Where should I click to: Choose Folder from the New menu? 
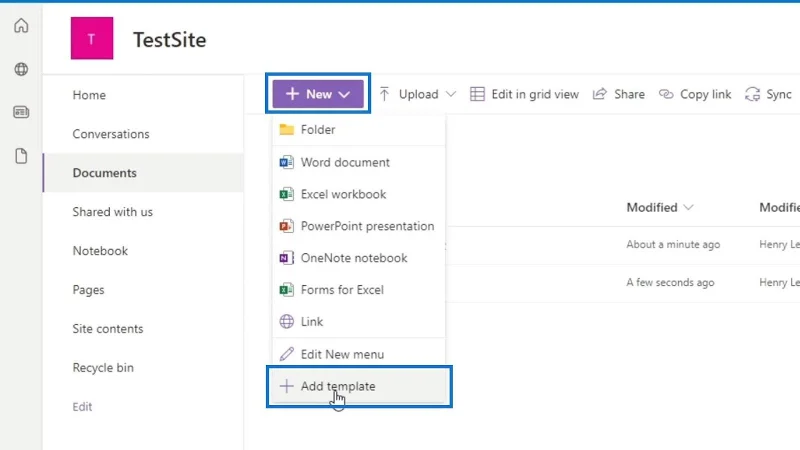click(359, 130)
